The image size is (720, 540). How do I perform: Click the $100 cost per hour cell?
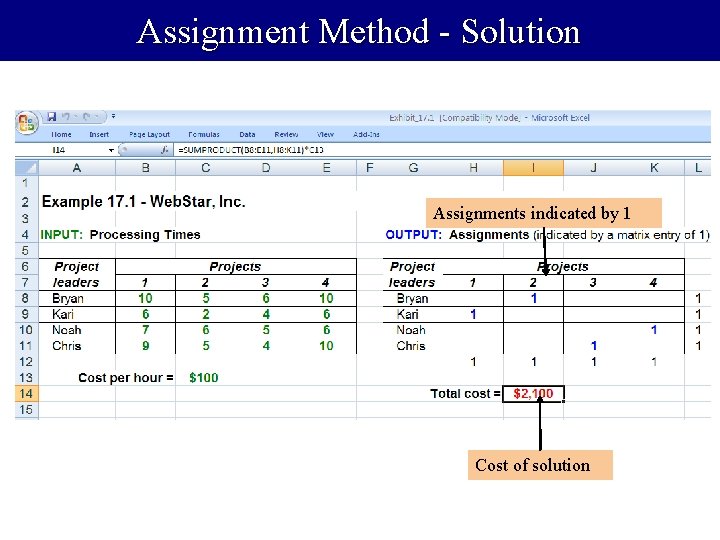204,378
